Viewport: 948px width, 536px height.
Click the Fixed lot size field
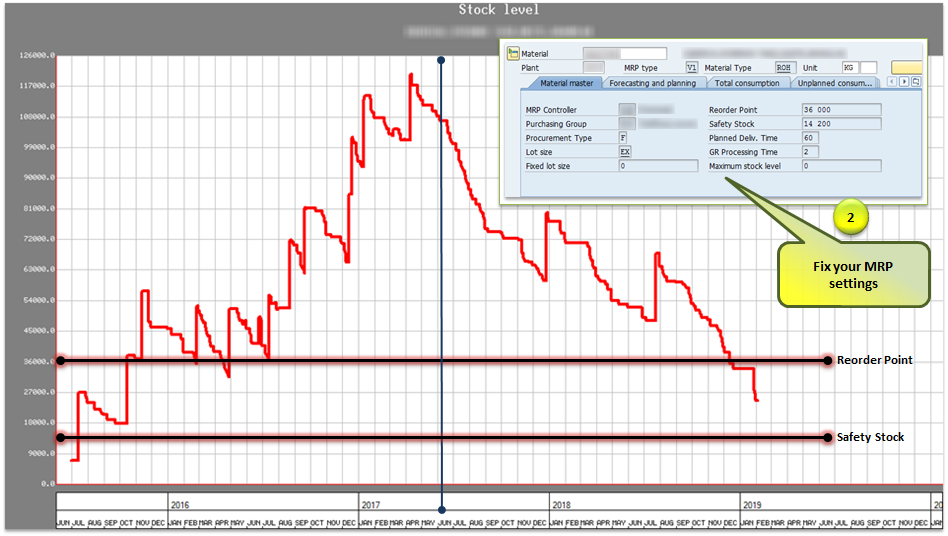pyautogui.click(x=658, y=166)
